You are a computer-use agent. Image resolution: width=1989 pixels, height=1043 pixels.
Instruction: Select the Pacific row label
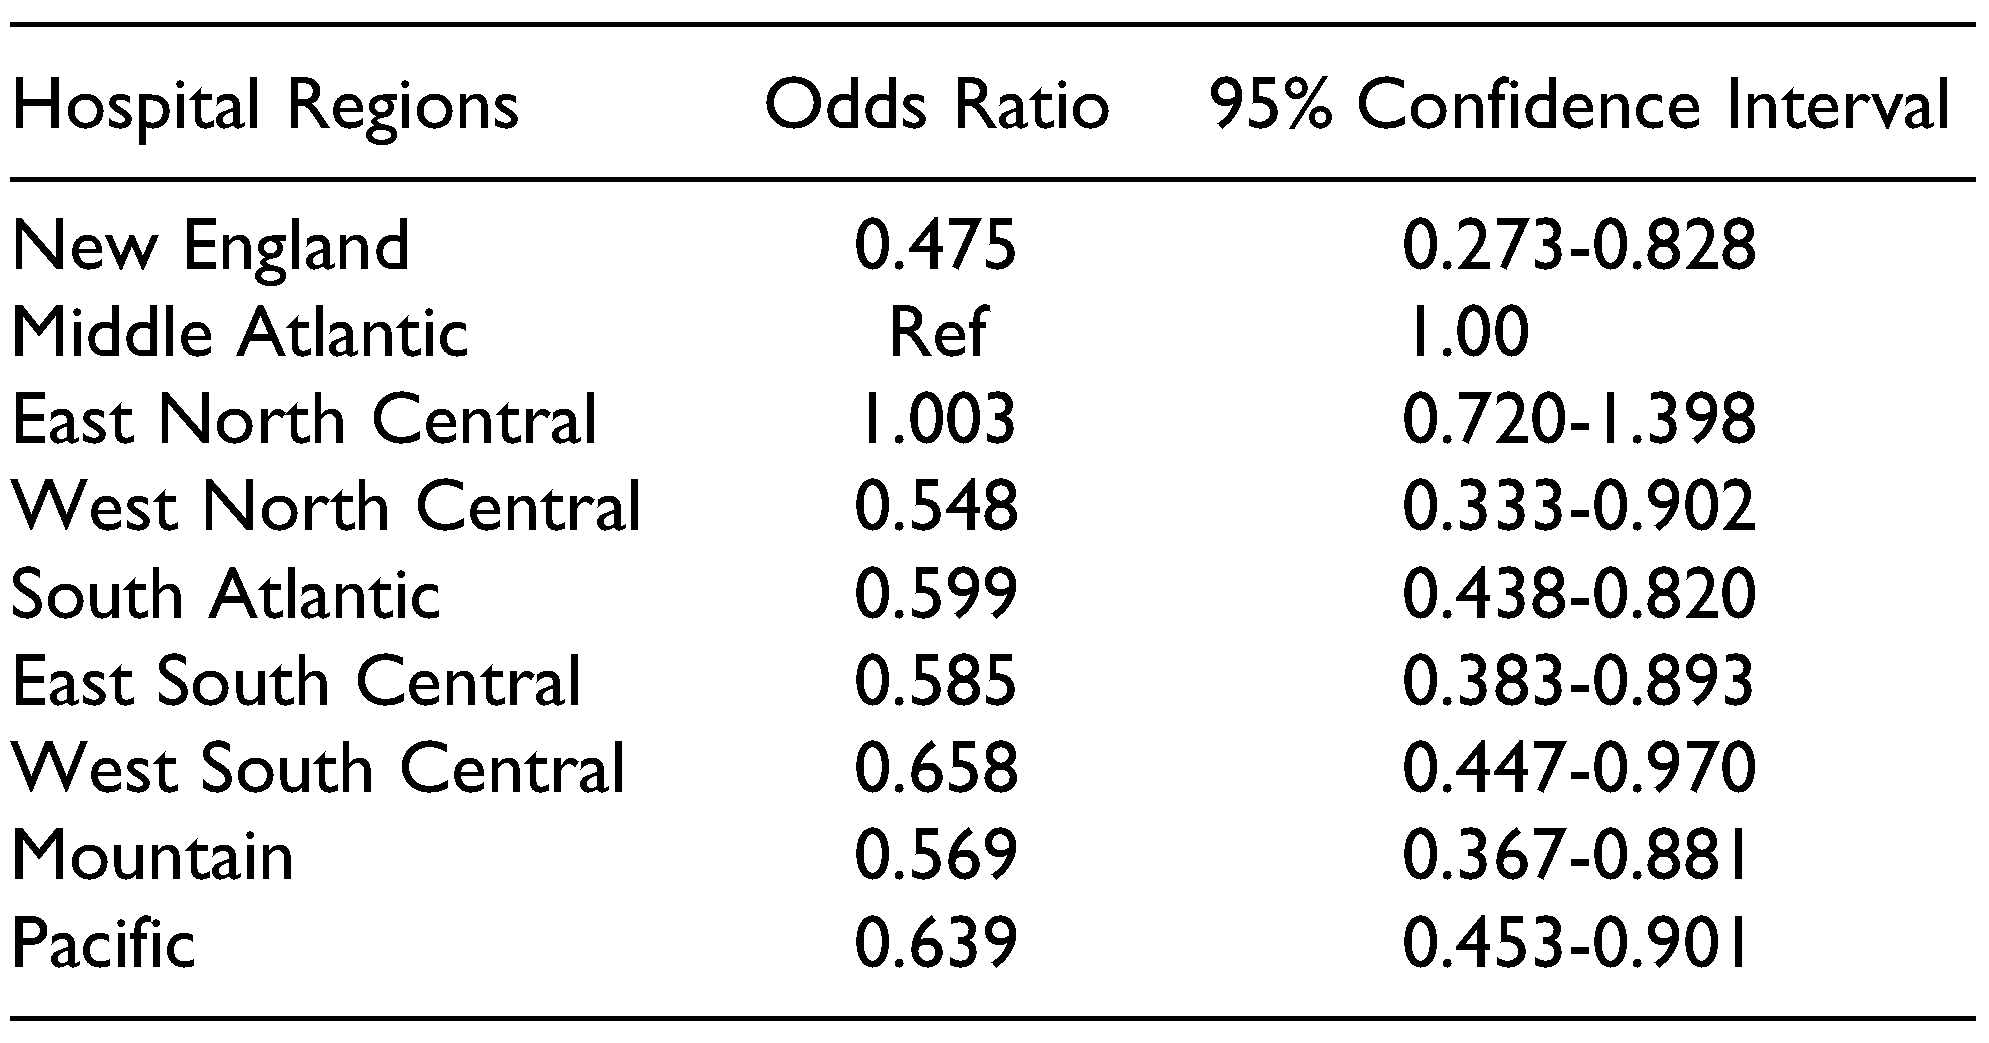(103, 943)
